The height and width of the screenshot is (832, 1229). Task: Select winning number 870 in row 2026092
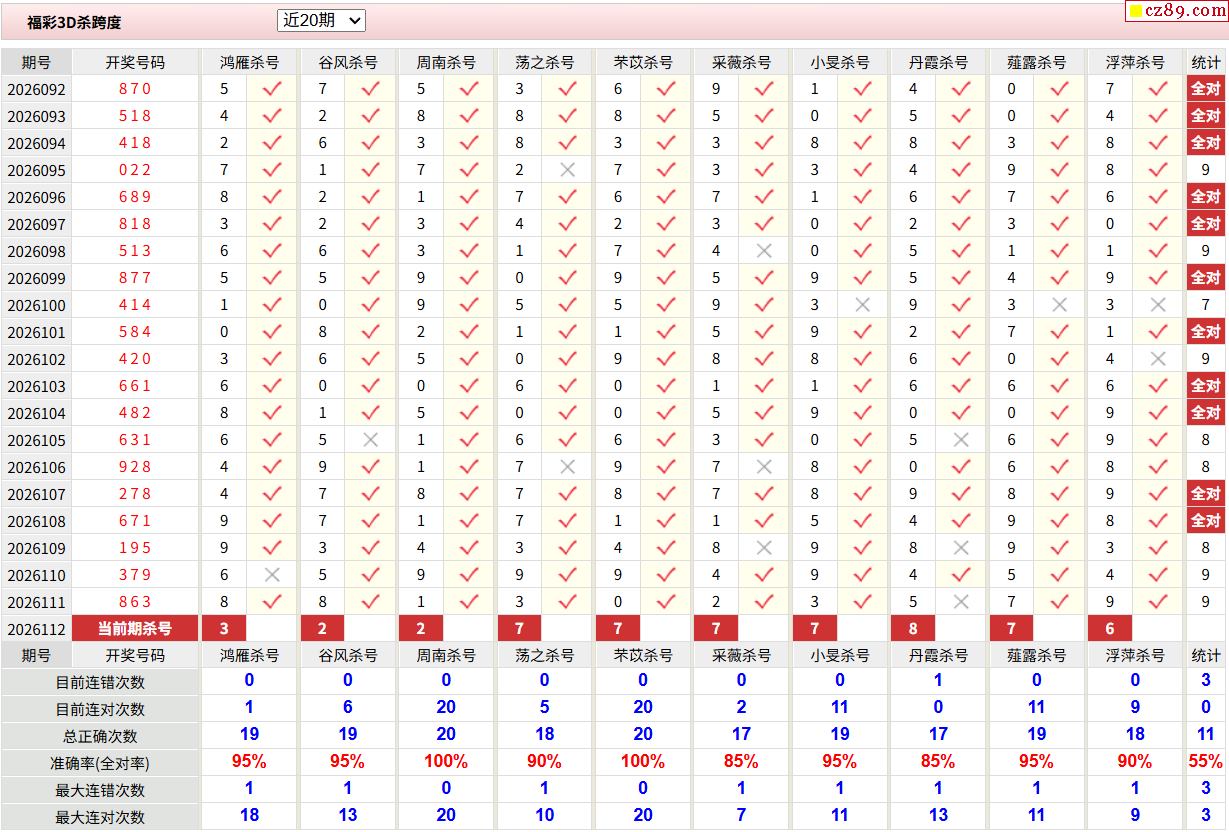click(x=135, y=89)
